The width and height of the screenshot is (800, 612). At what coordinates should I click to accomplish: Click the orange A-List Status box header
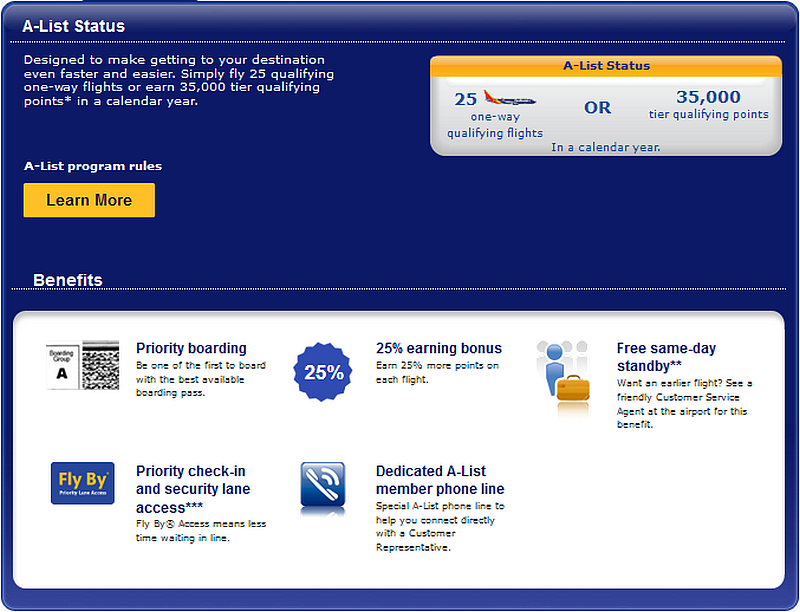click(x=606, y=66)
